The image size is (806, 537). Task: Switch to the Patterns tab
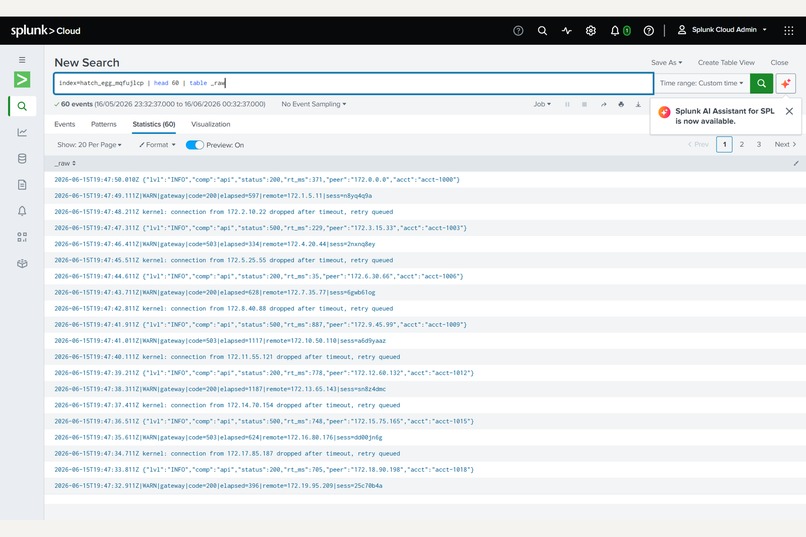tap(104, 124)
